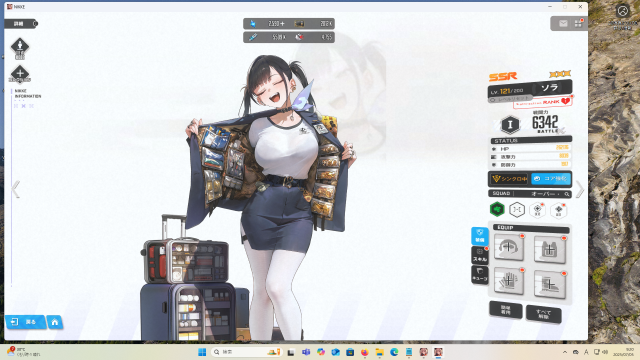Click the コア強化 button
Viewport: 640px width, 360px height.
(551, 179)
